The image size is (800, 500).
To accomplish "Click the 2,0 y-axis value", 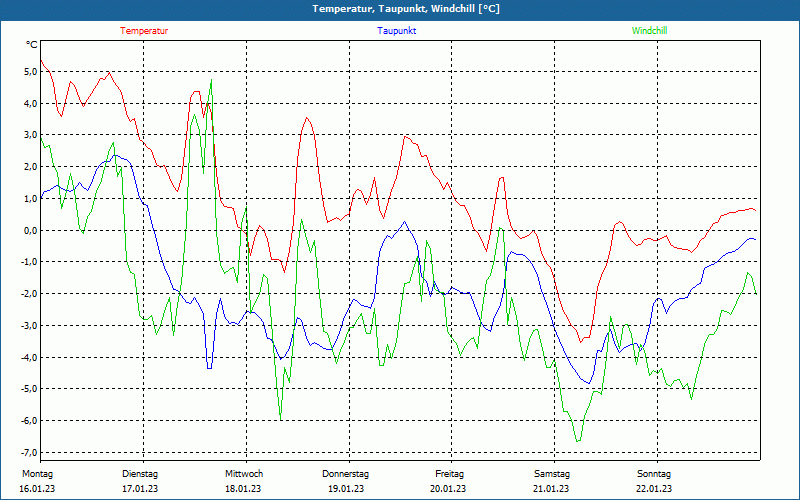I will click(31, 167).
